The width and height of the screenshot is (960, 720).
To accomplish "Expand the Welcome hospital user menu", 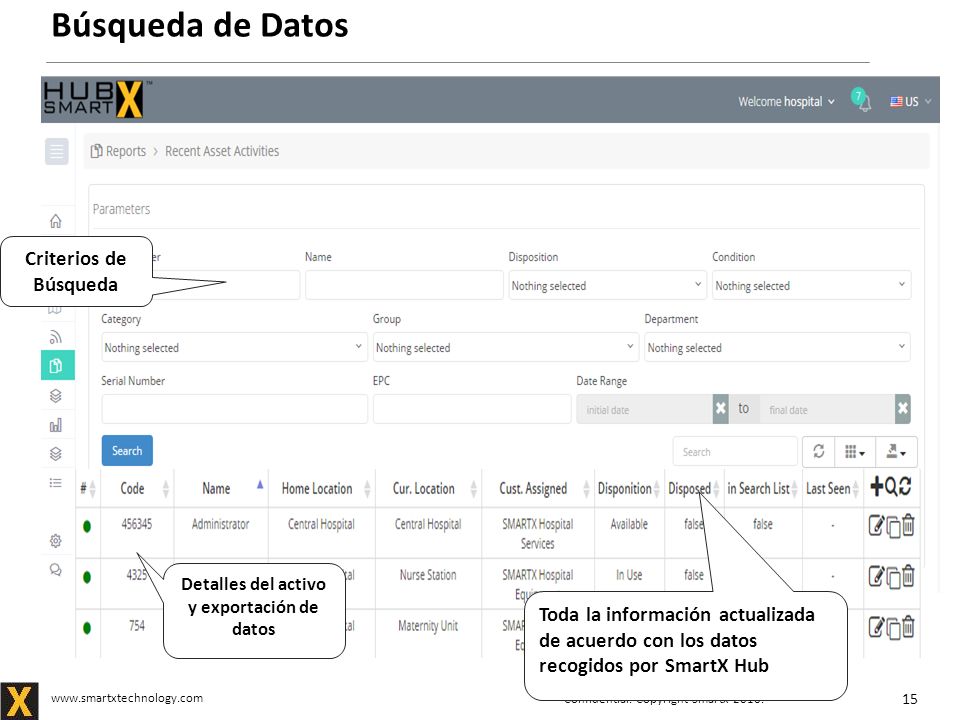I will (x=786, y=102).
